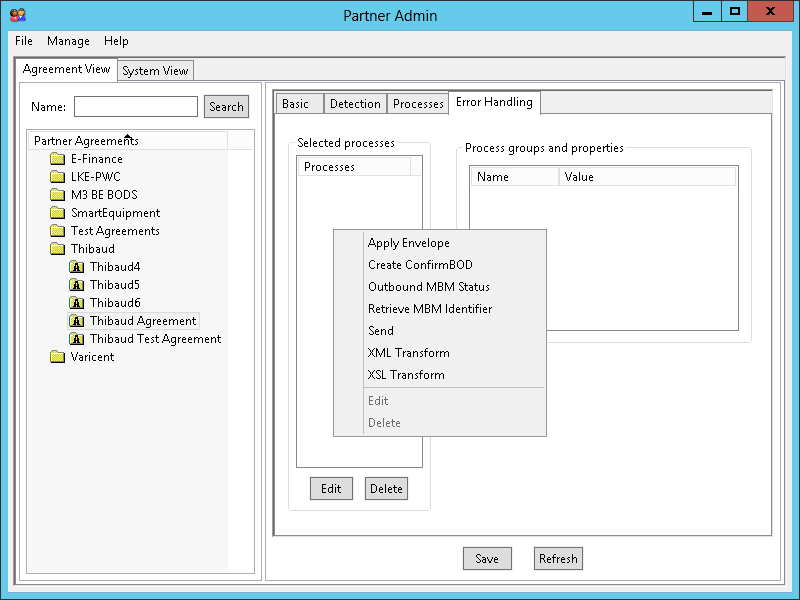
Task: Click the Thibaud4 agreement icon
Action: 76,267
